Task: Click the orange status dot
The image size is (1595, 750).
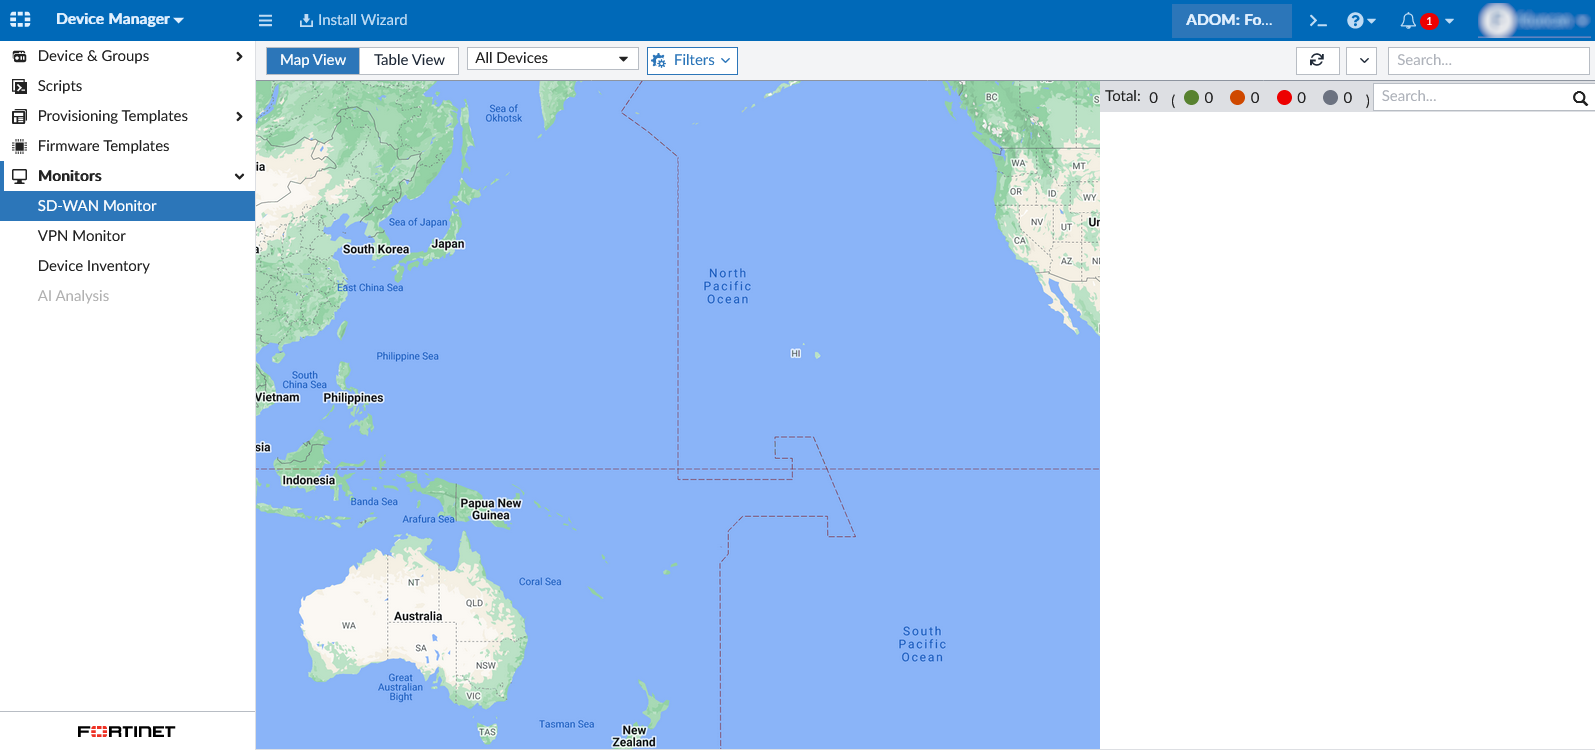Action: pos(1237,97)
